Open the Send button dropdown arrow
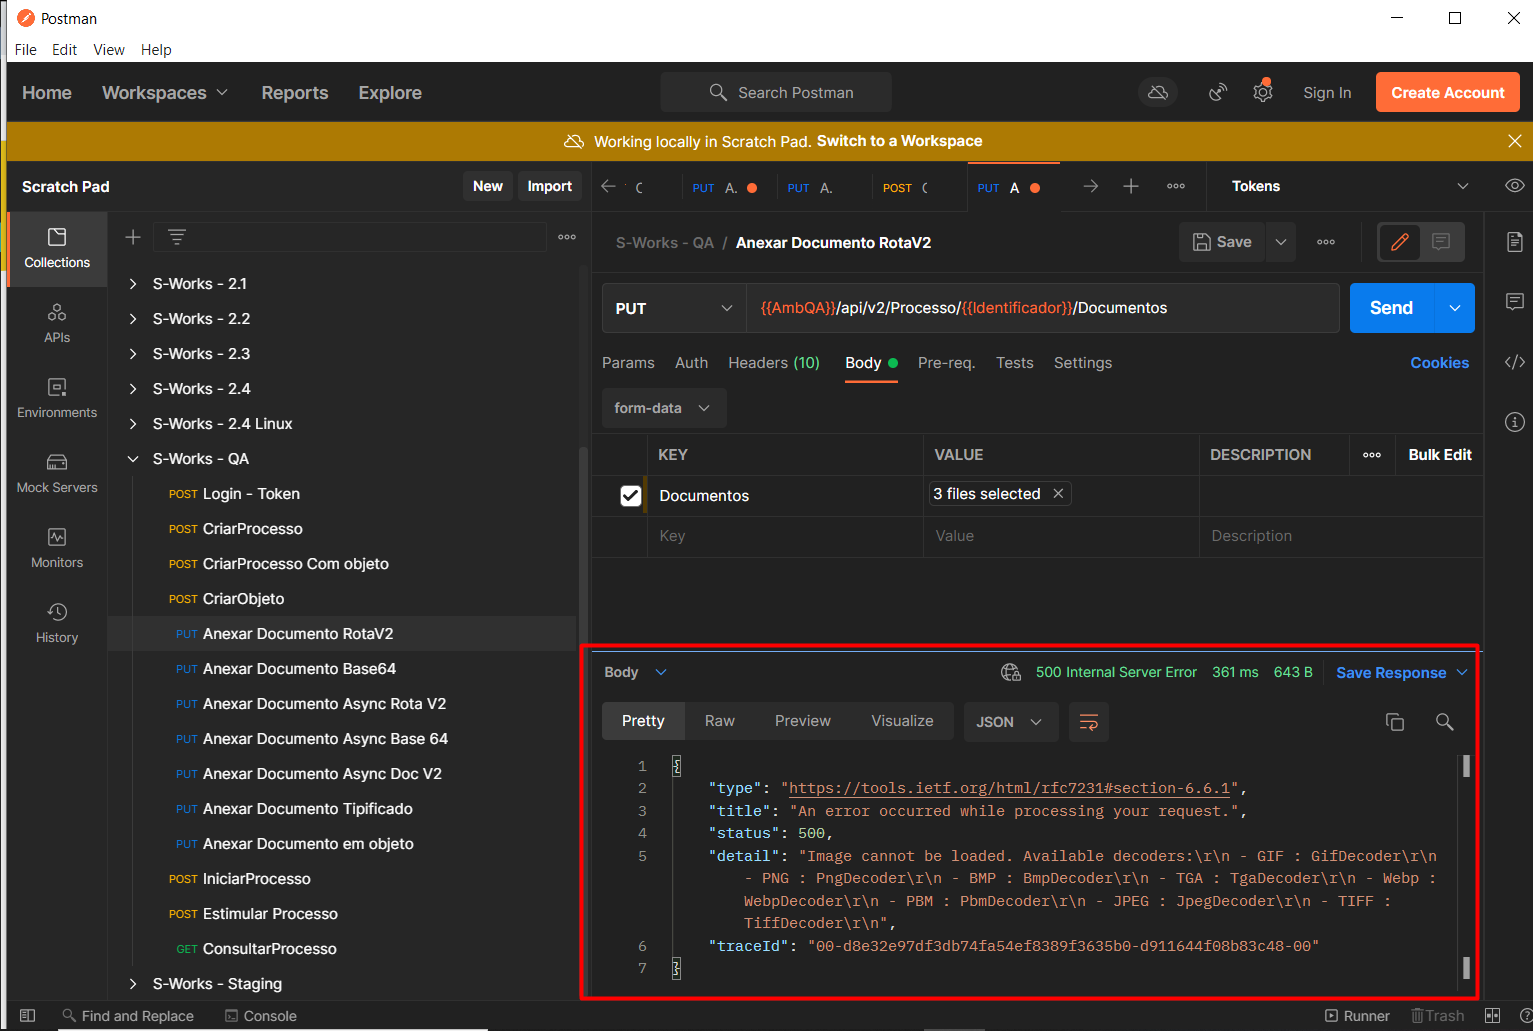Screen dimensions: 1533x1031 click(1455, 308)
